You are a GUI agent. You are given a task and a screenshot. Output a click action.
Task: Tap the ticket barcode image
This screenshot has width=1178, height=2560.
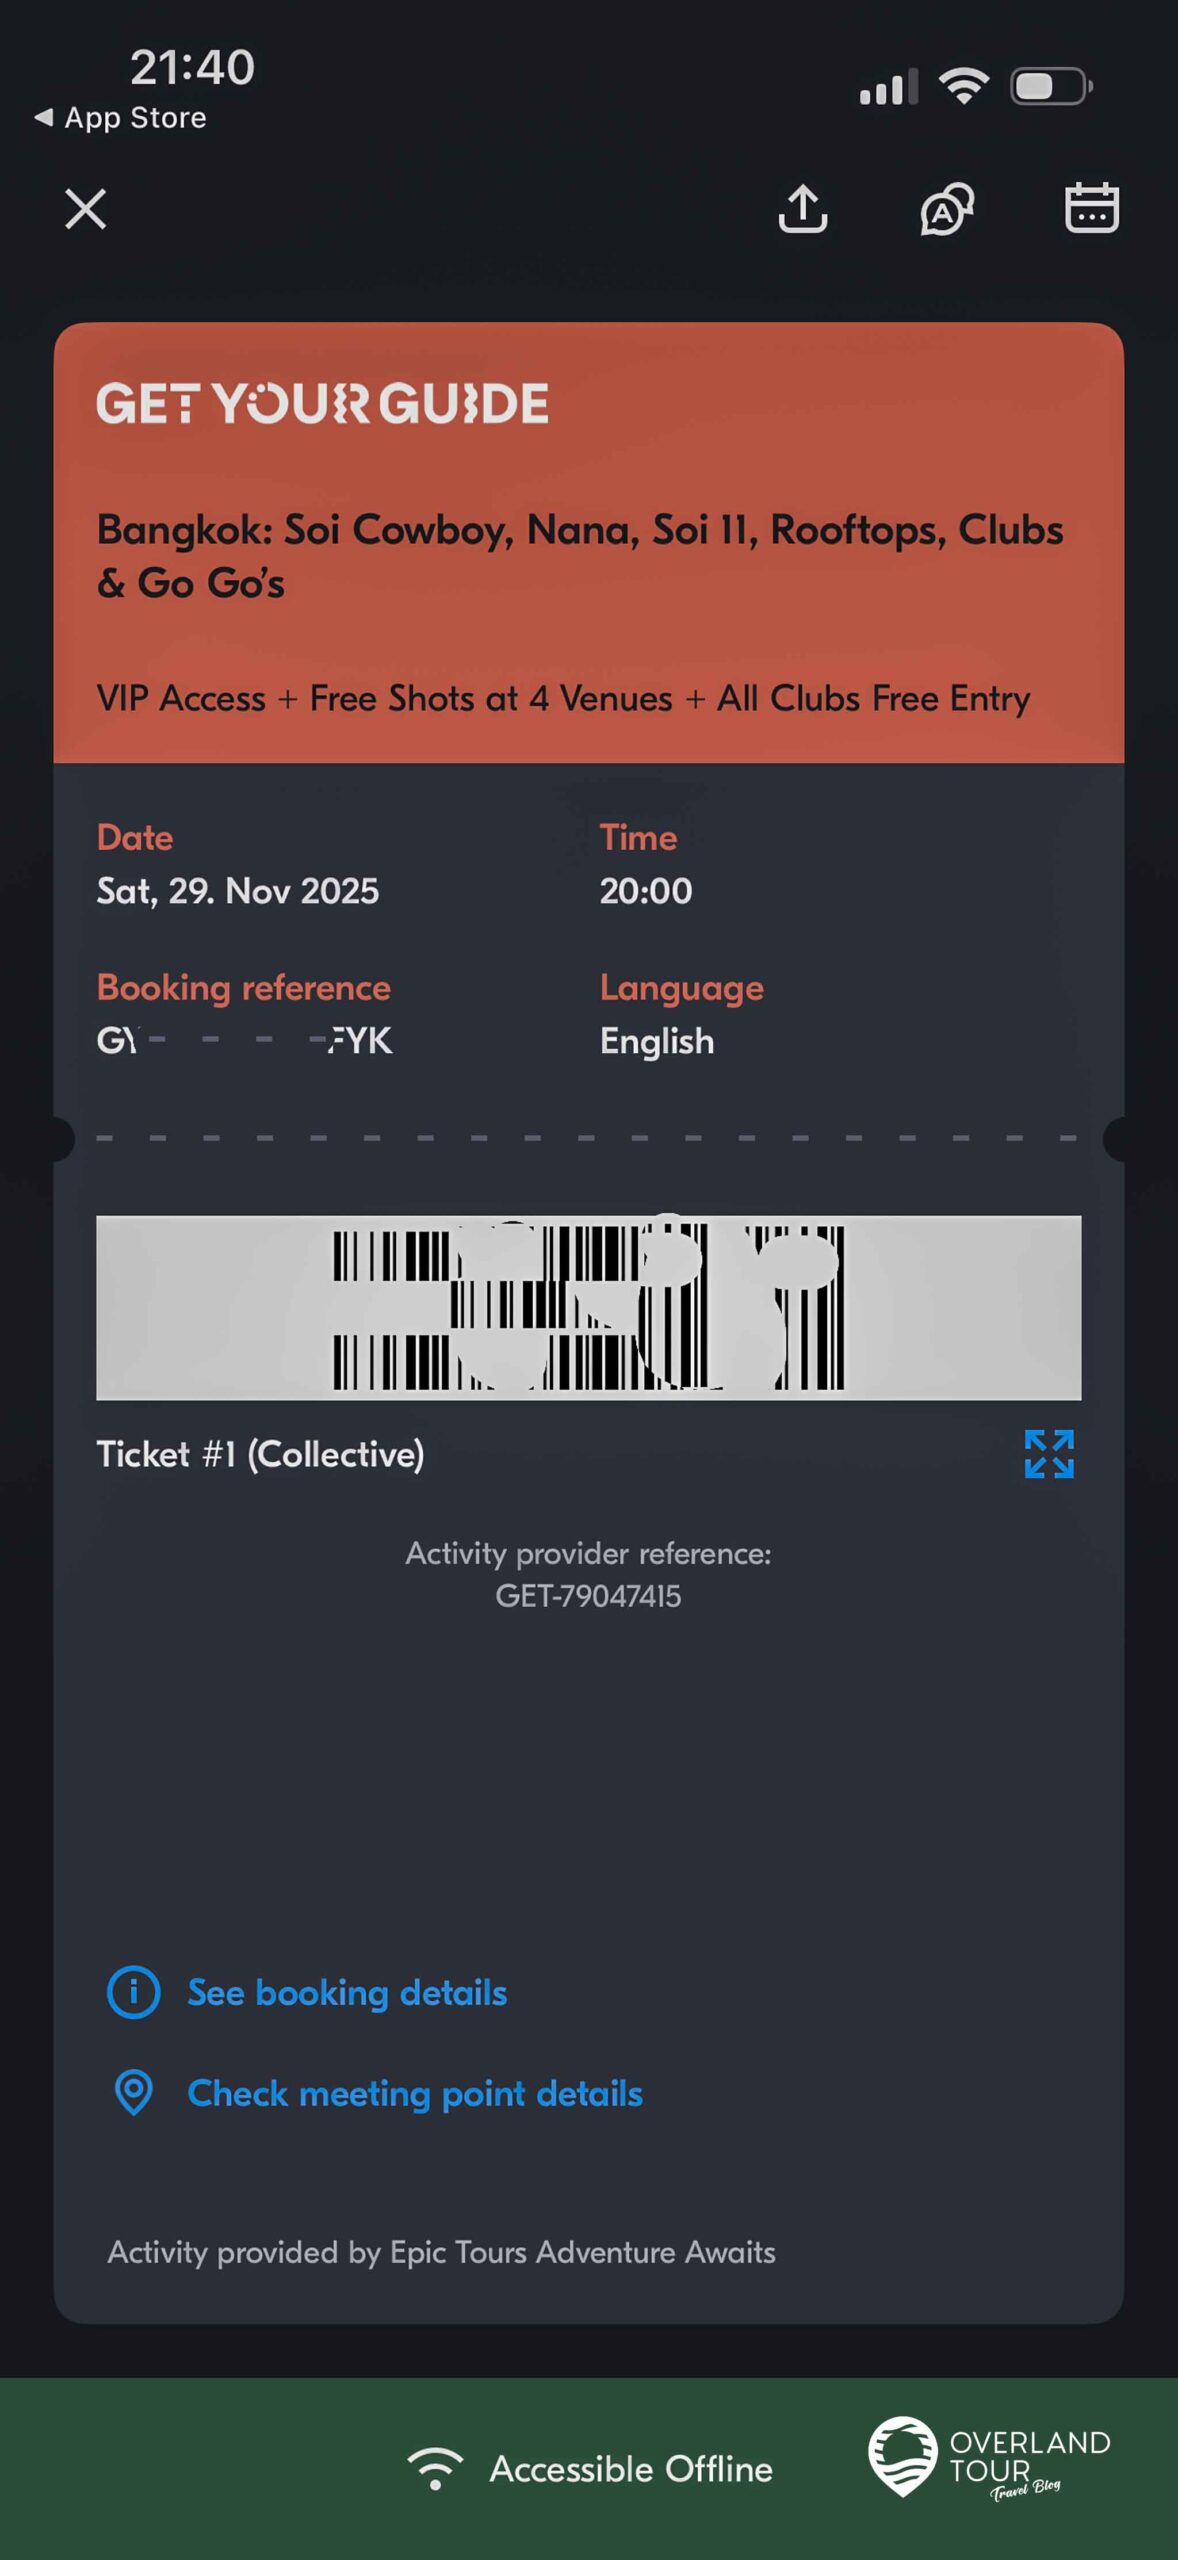tap(588, 1307)
